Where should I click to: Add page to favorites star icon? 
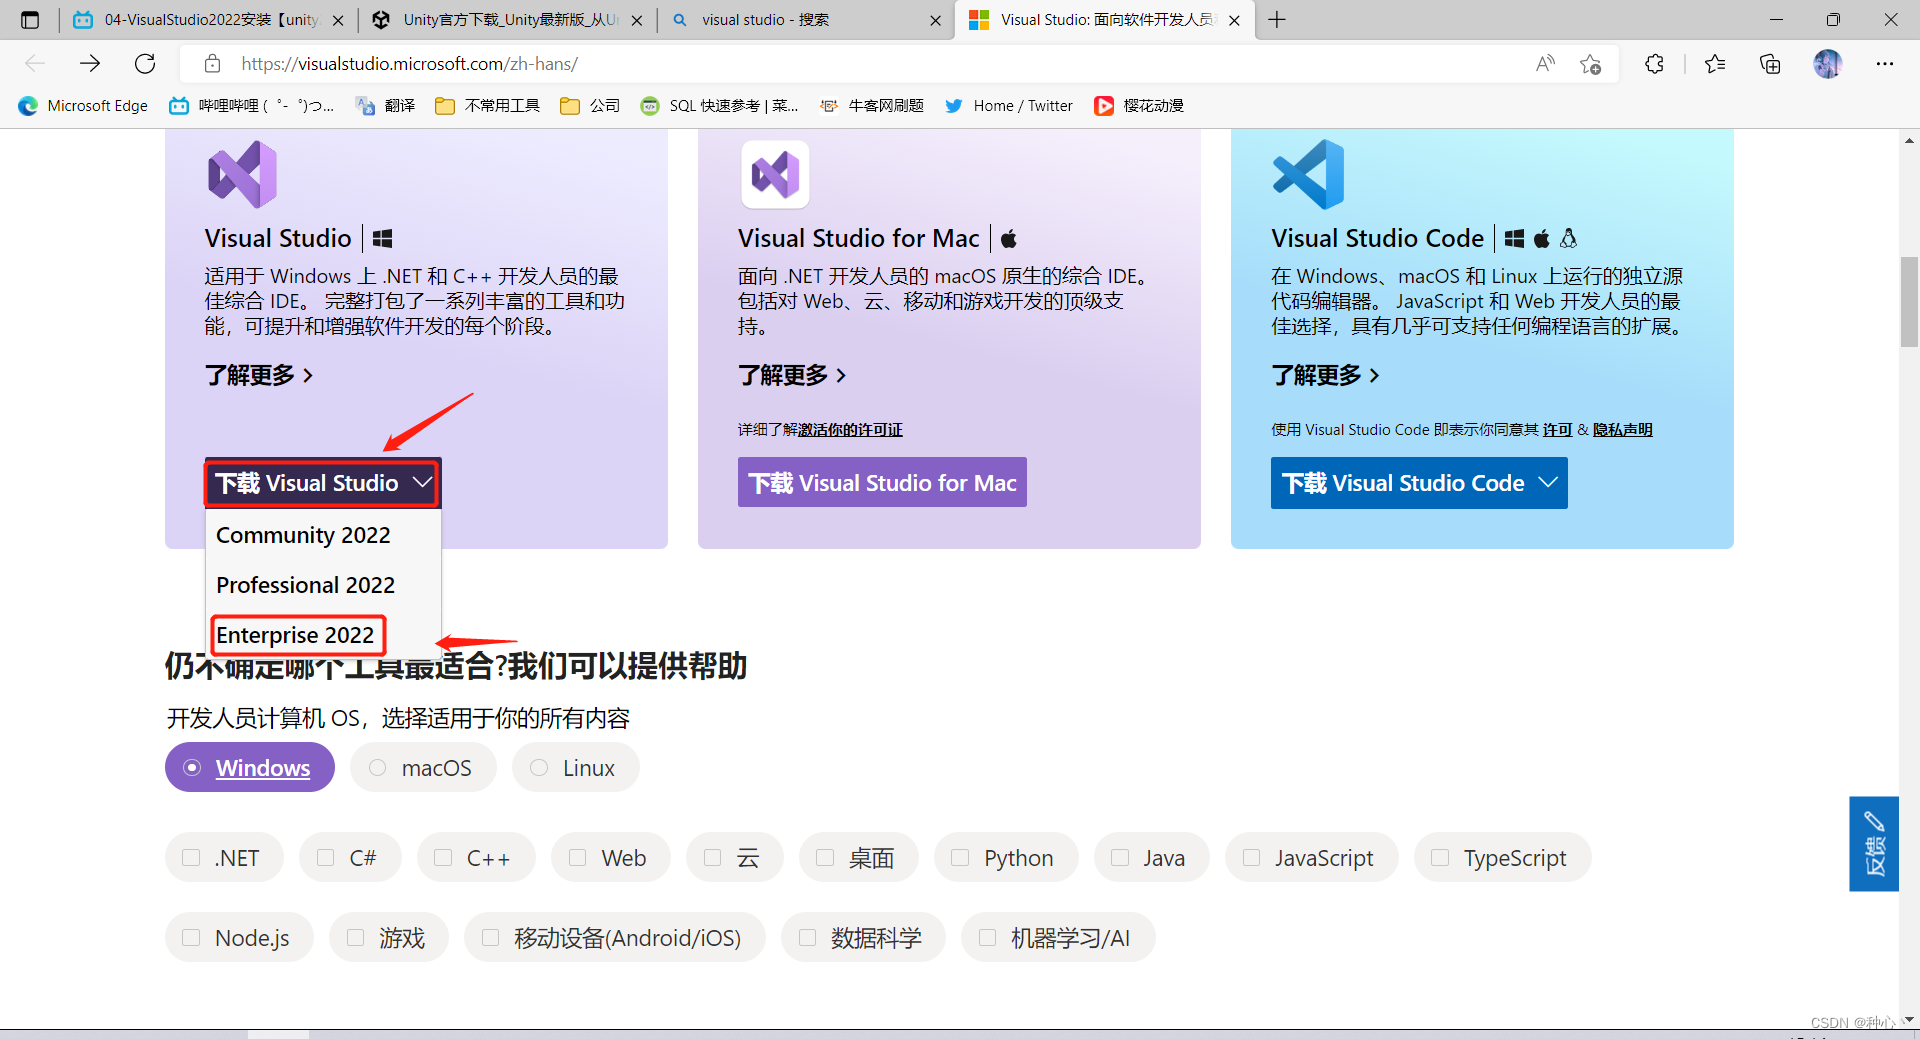click(1590, 64)
